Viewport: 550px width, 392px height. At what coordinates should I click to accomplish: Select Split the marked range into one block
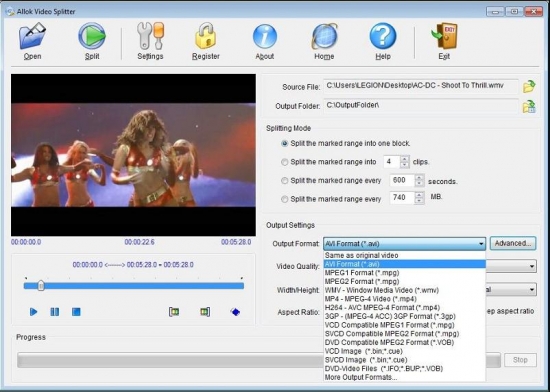(x=285, y=143)
